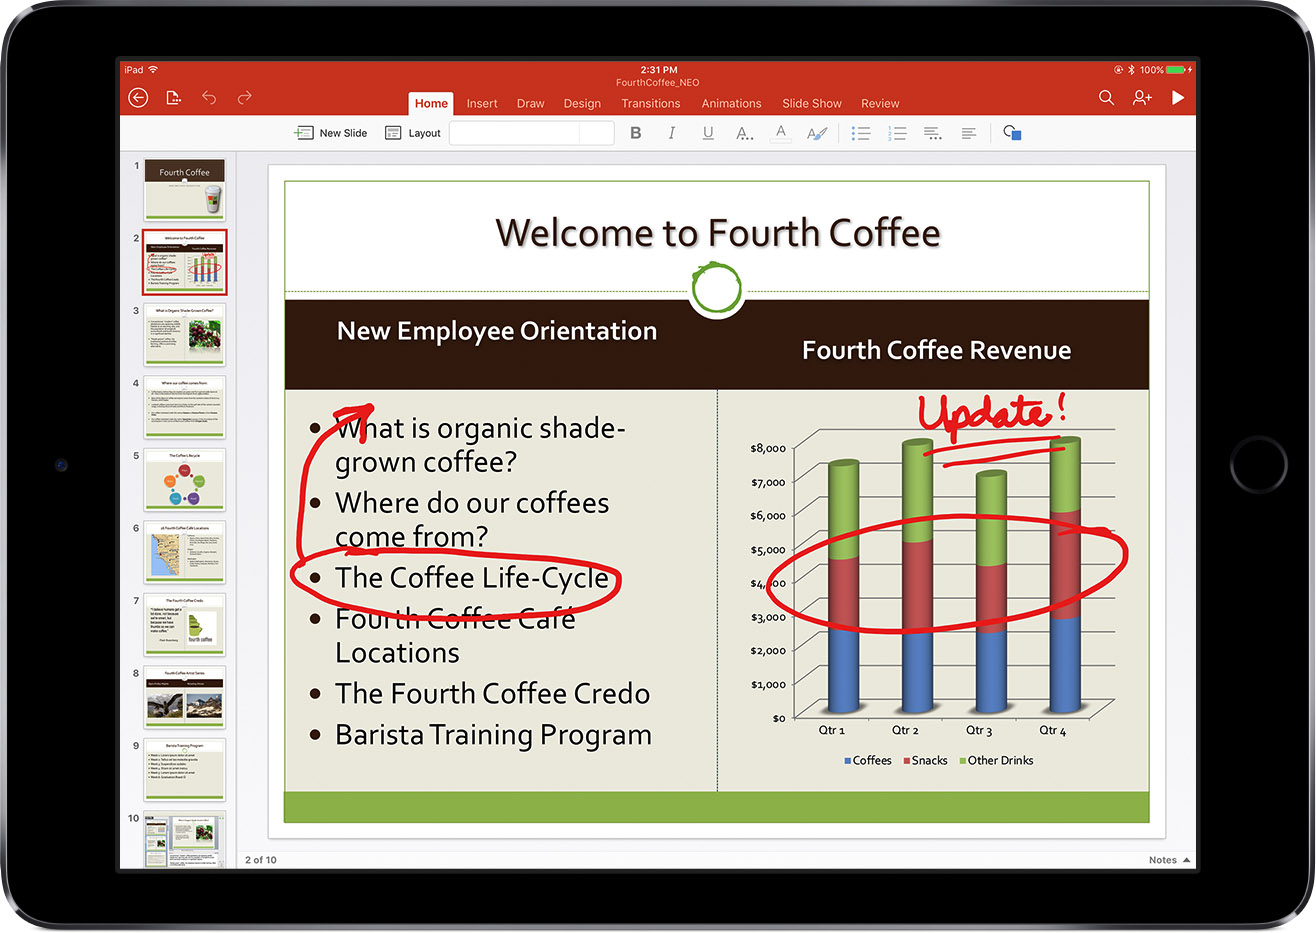The height and width of the screenshot is (933, 1316).
Task: Open the Design tab
Action: (582, 103)
